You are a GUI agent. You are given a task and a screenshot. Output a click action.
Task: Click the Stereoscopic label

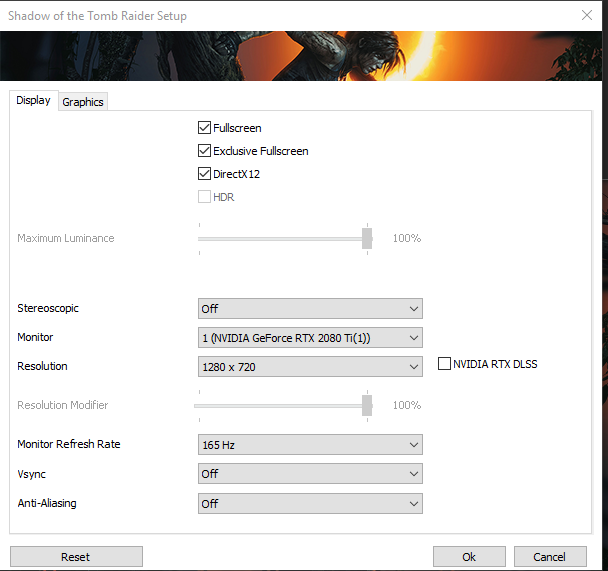(x=48, y=309)
